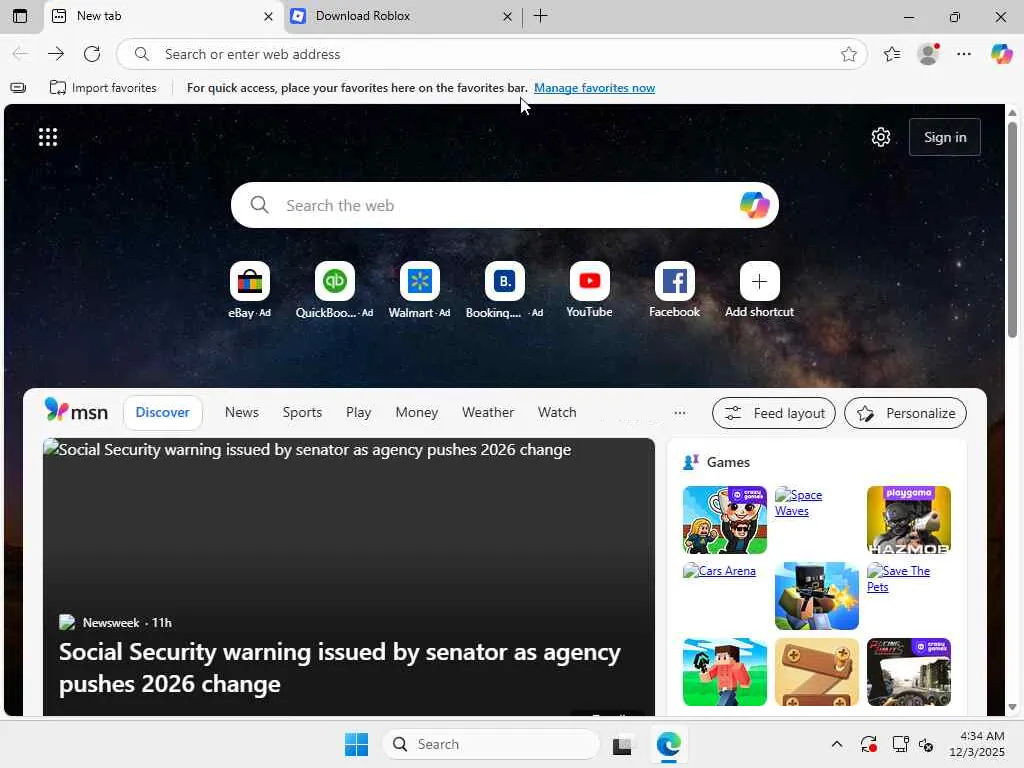This screenshot has height=768, width=1024.
Task: Open the Cars Arena game link
Action: coord(719,571)
